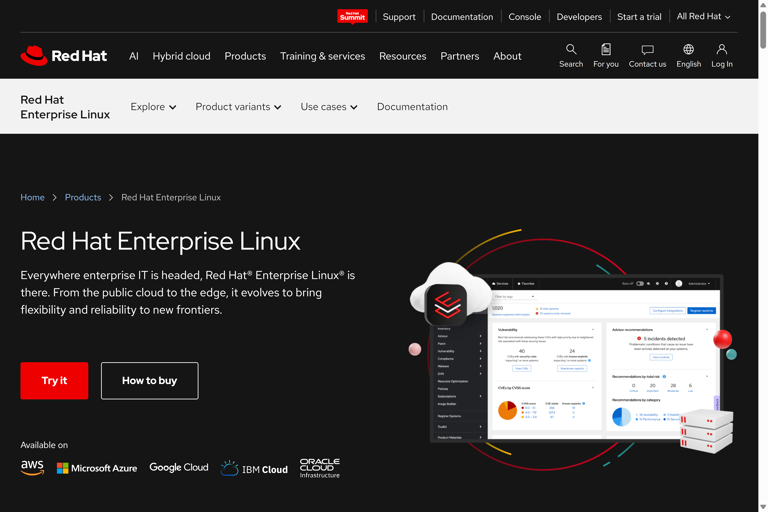Expand the Product variants dropdown
Screen dimensions: 768x512
tap(238, 107)
